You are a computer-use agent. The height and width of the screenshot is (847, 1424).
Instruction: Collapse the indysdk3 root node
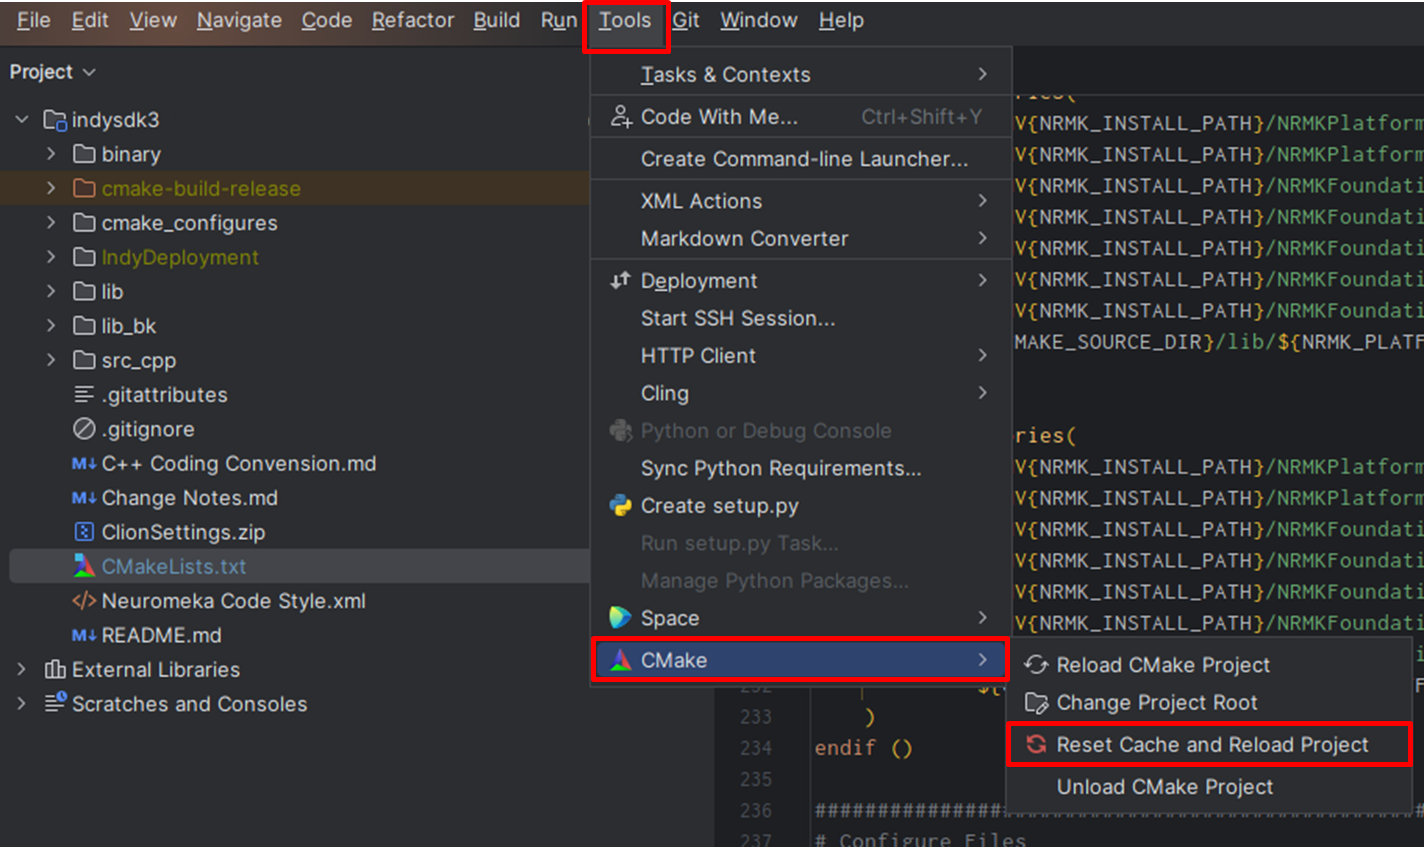22,120
